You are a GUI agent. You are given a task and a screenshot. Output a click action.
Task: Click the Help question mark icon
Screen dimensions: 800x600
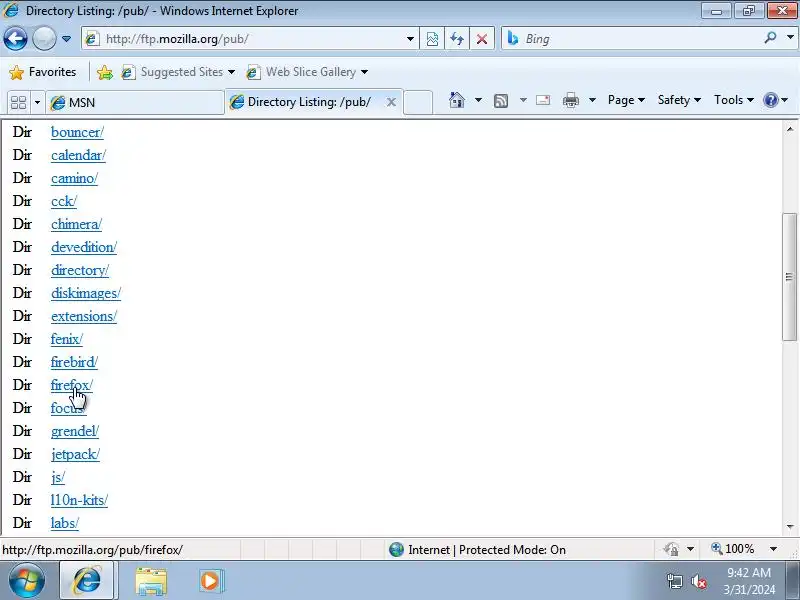point(770,100)
